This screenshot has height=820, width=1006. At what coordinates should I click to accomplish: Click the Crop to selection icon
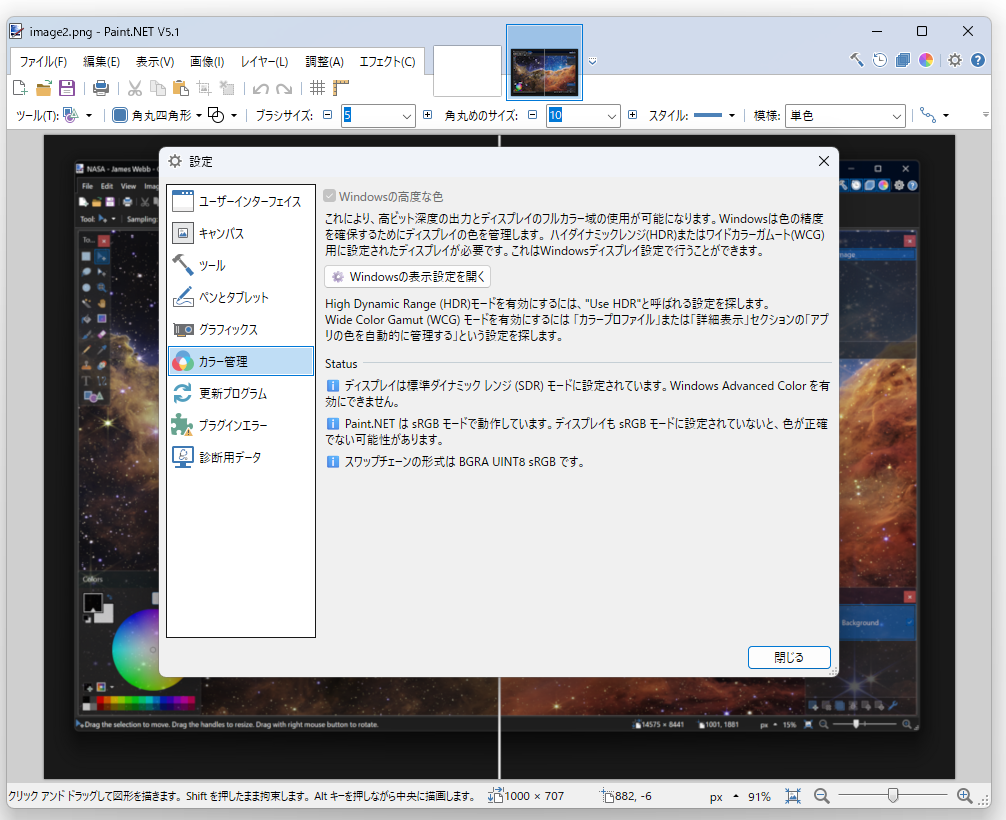[x=204, y=88]
